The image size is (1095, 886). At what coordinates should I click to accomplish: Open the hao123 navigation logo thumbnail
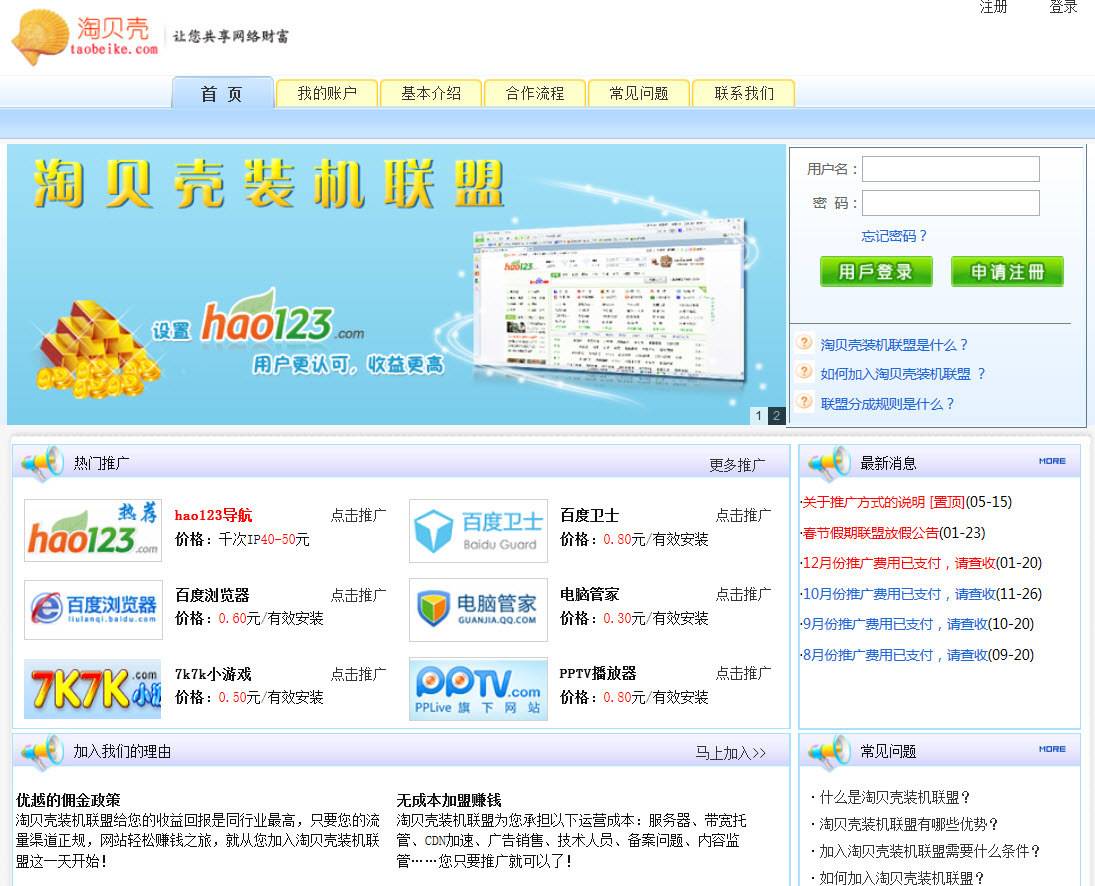point(93,530)
